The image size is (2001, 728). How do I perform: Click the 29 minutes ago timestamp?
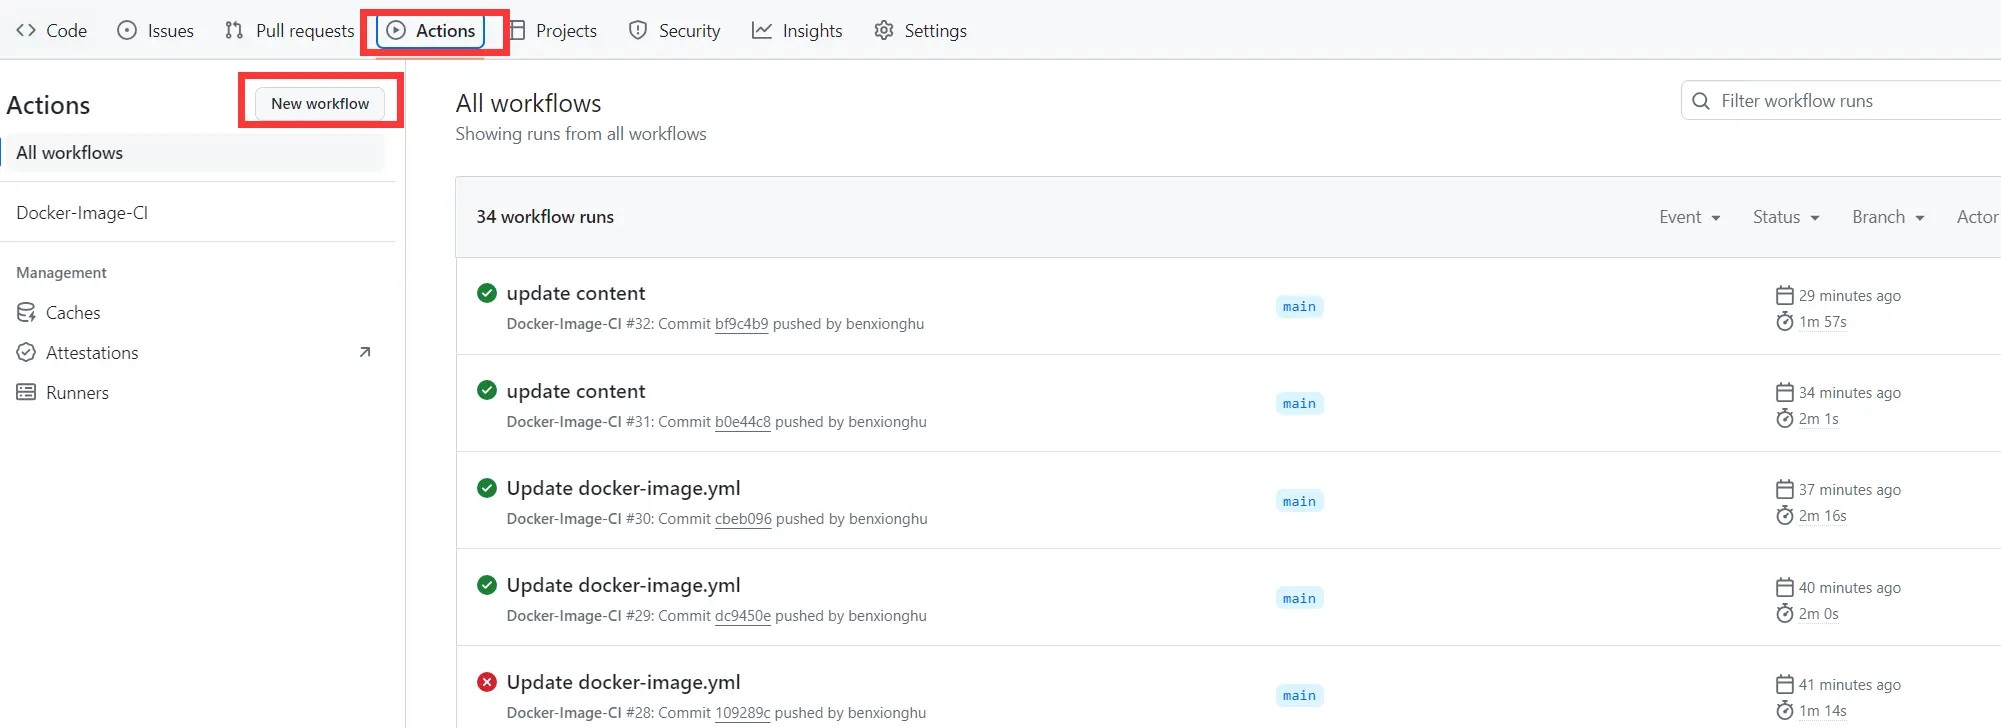tap(1850, 296)
